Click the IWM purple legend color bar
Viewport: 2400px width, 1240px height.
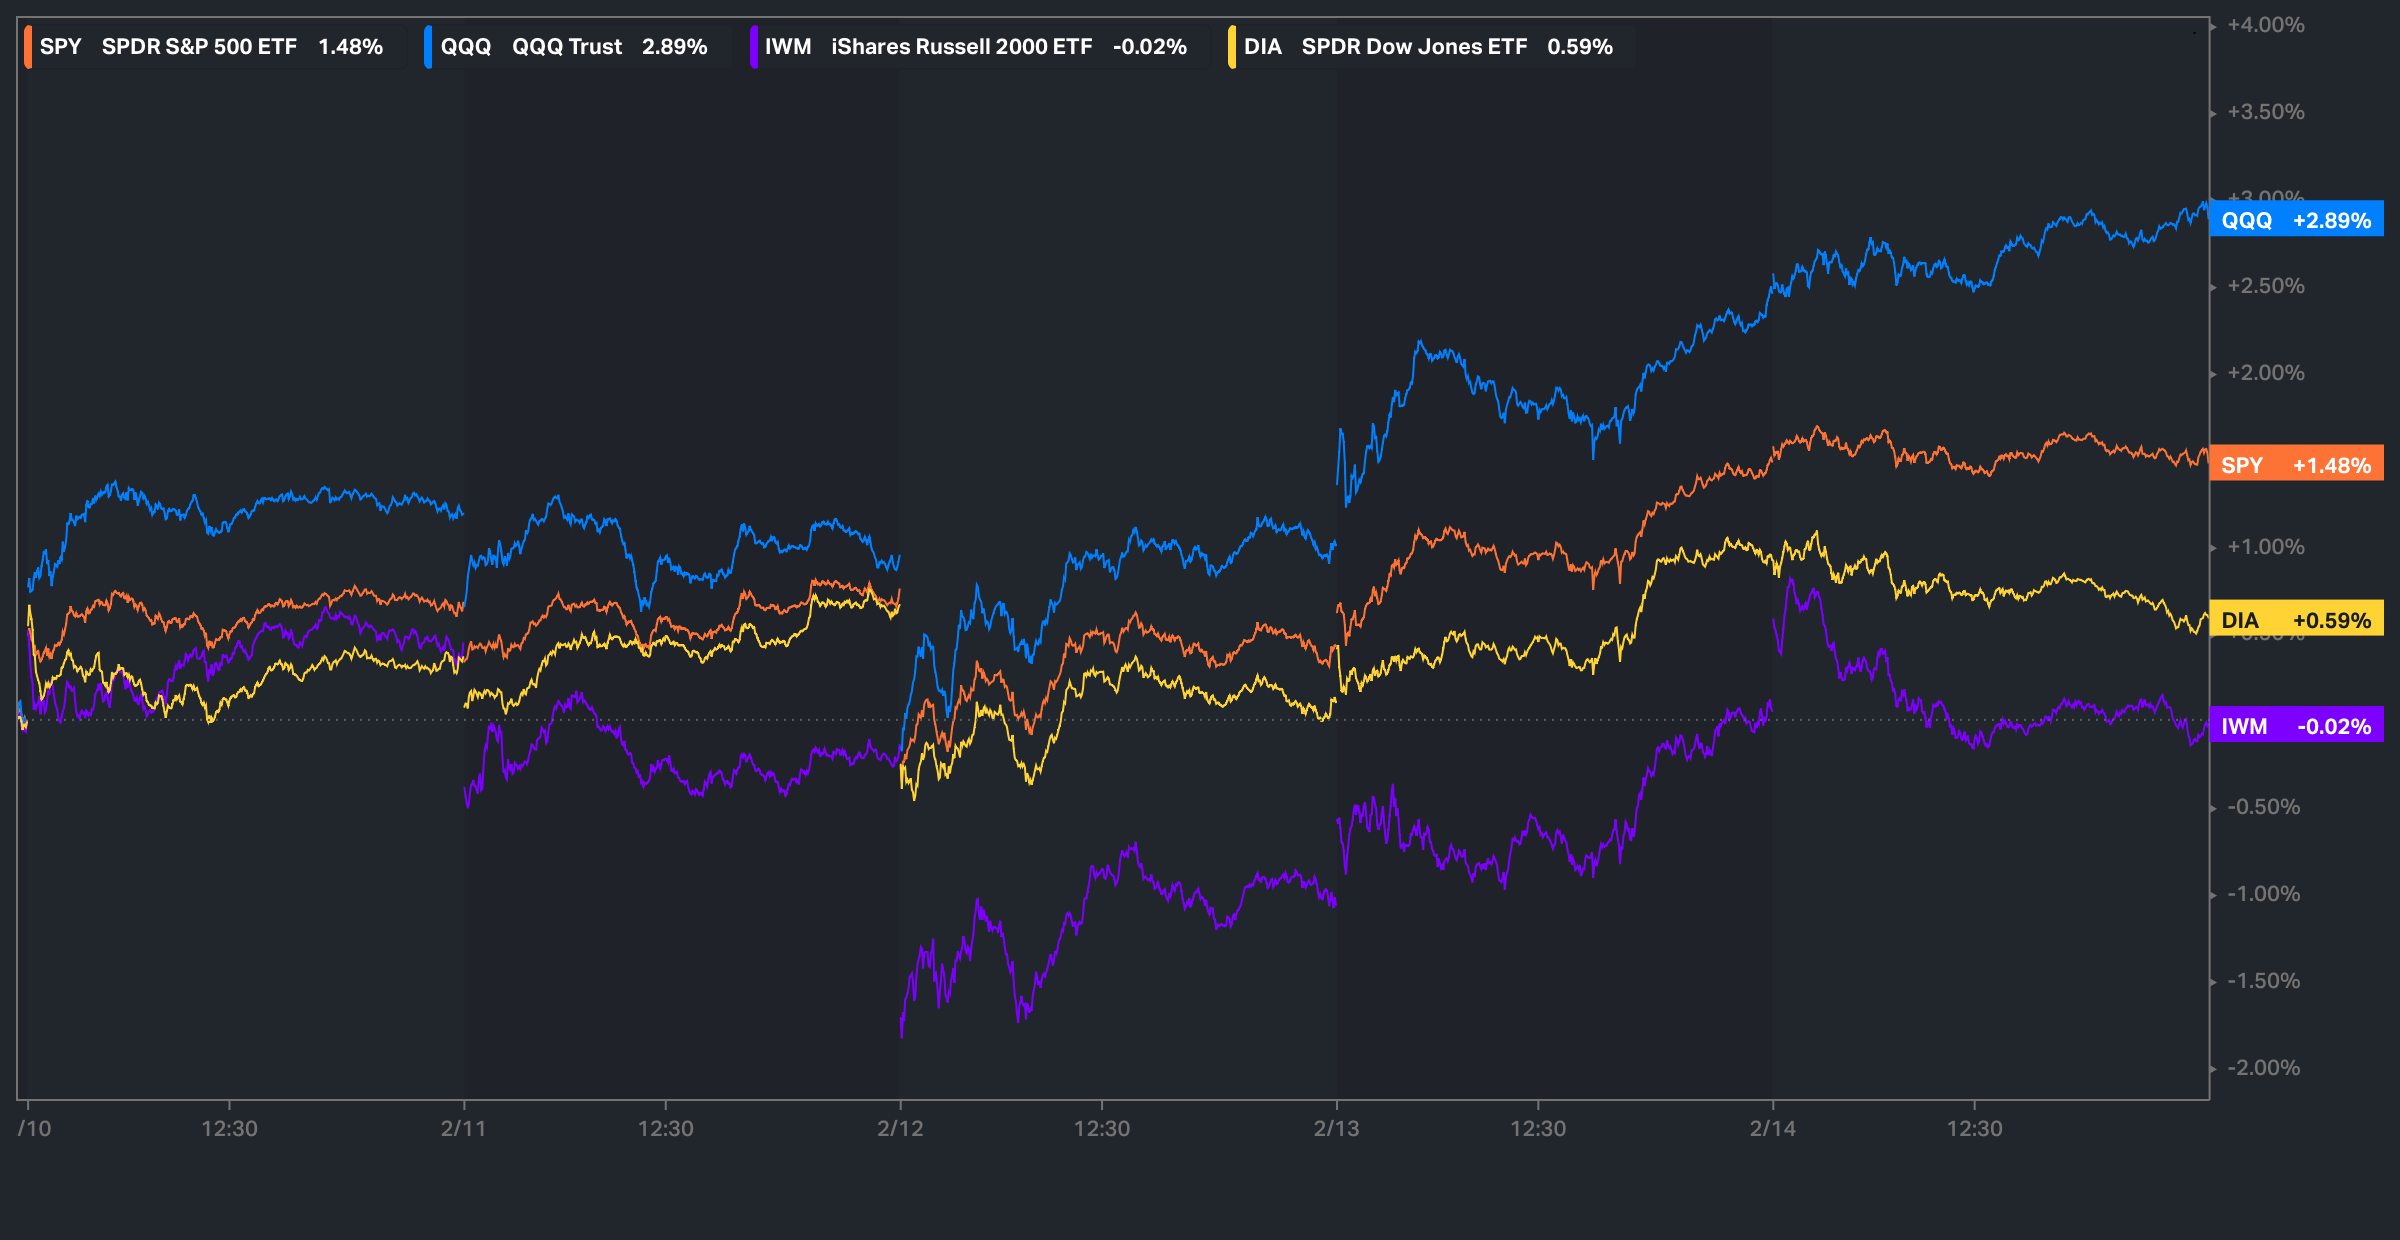[753, 47]
